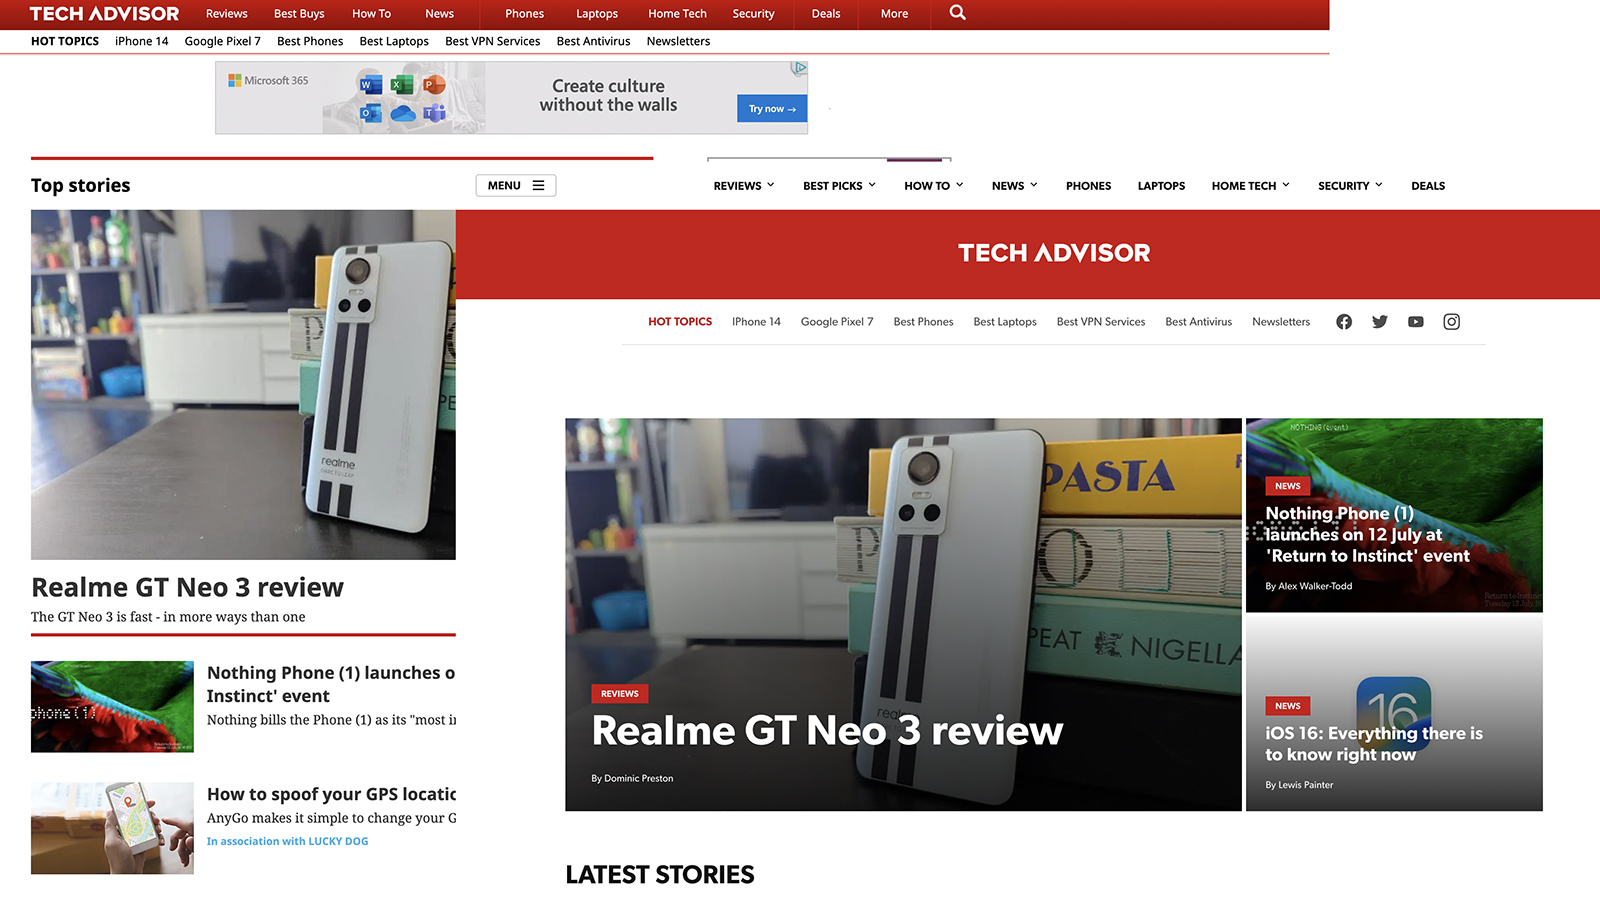The height and width of the screenshot is (900, 1600).
Task: Click Newsletters under the top red bar
Action: pos(678,41)
